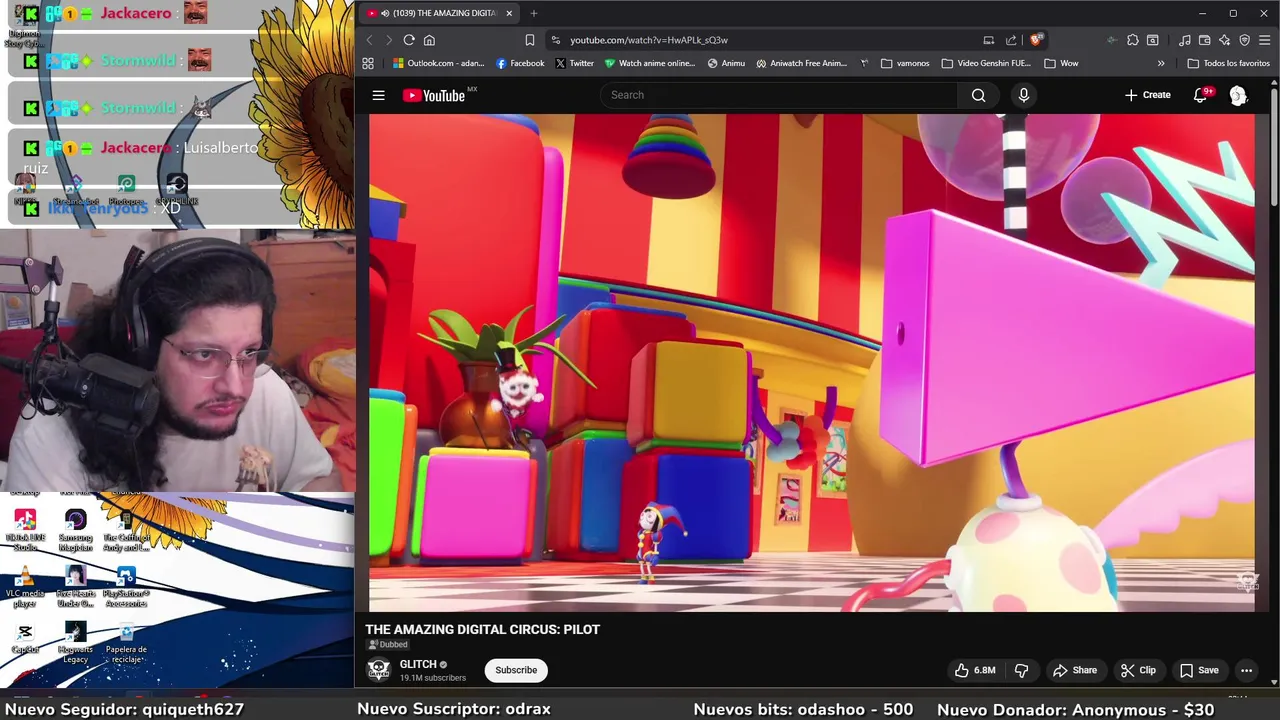The image size is (1280, 720).
Task: Click the video player frame
Action: point(812,362)
